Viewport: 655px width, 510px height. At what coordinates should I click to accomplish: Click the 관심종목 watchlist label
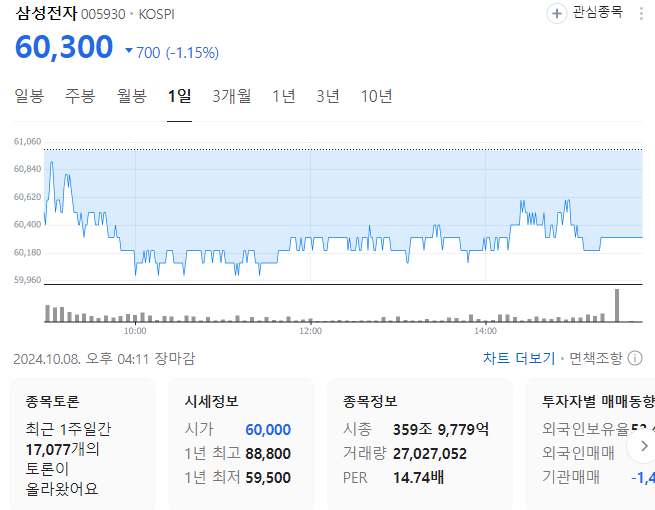tap(597, 13)
